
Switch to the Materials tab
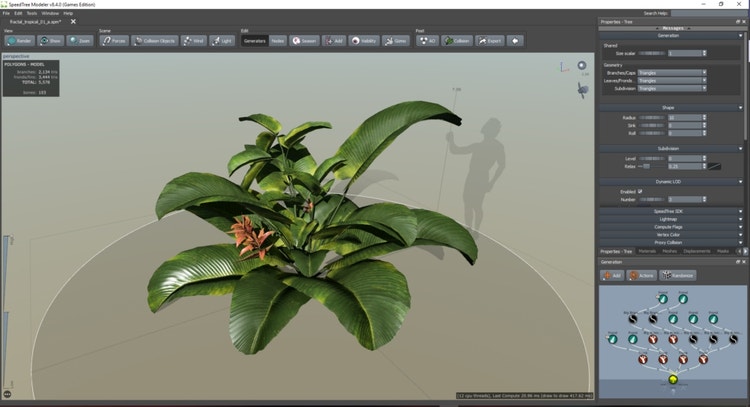coord(647,251)
